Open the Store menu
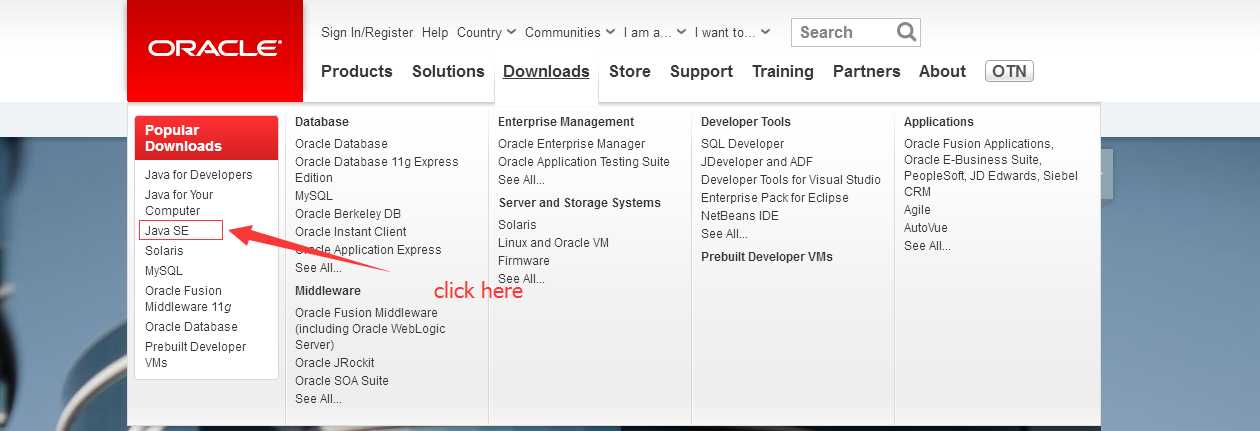 click(630, 71)
